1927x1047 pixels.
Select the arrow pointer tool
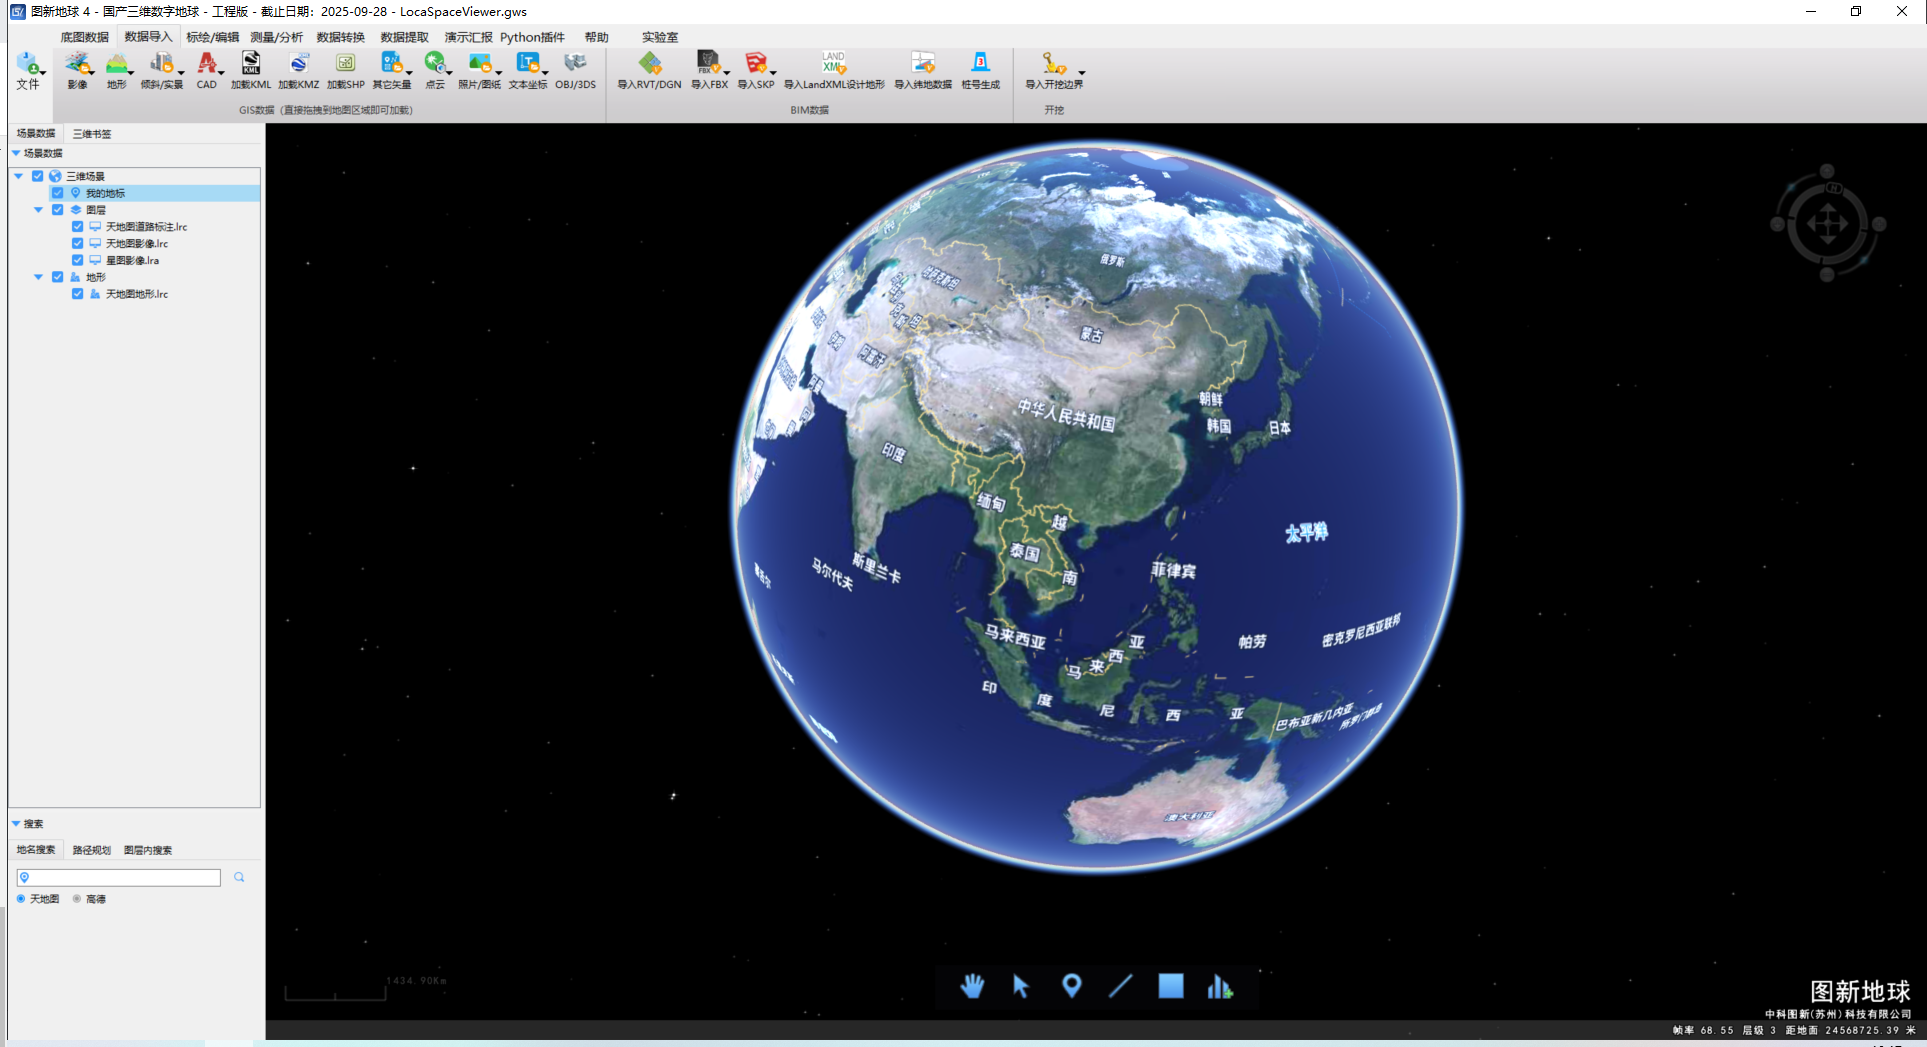click(1021, 986)
